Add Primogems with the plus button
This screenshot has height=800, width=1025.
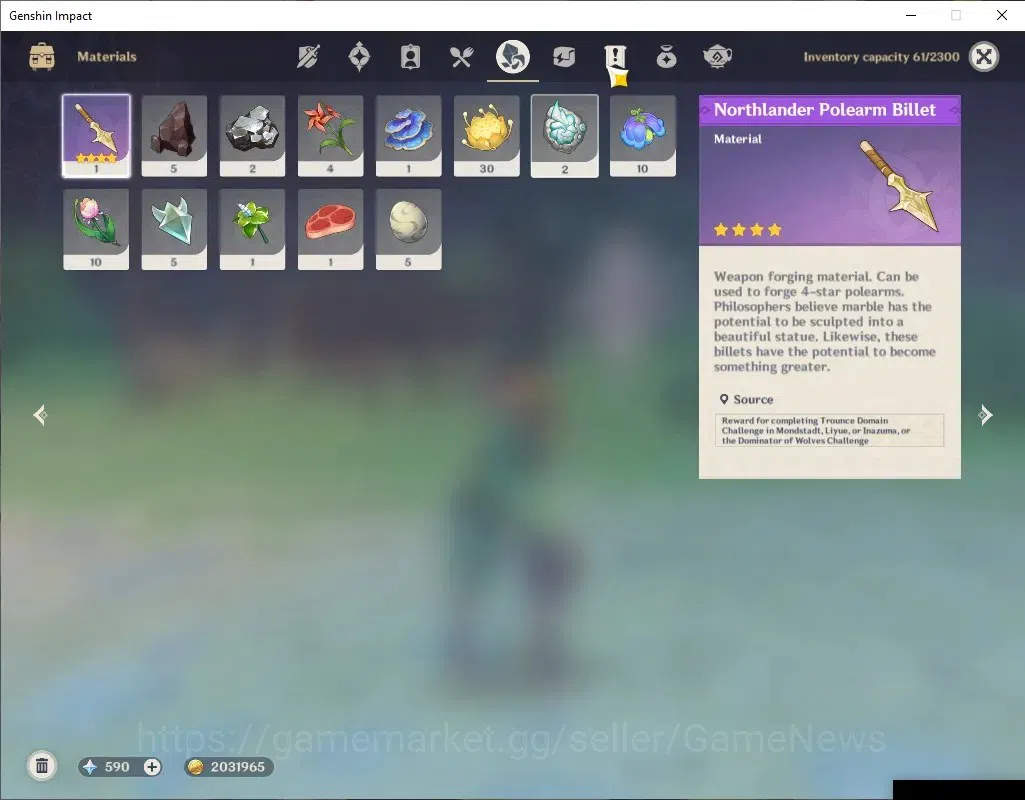(x=152, y=767)
